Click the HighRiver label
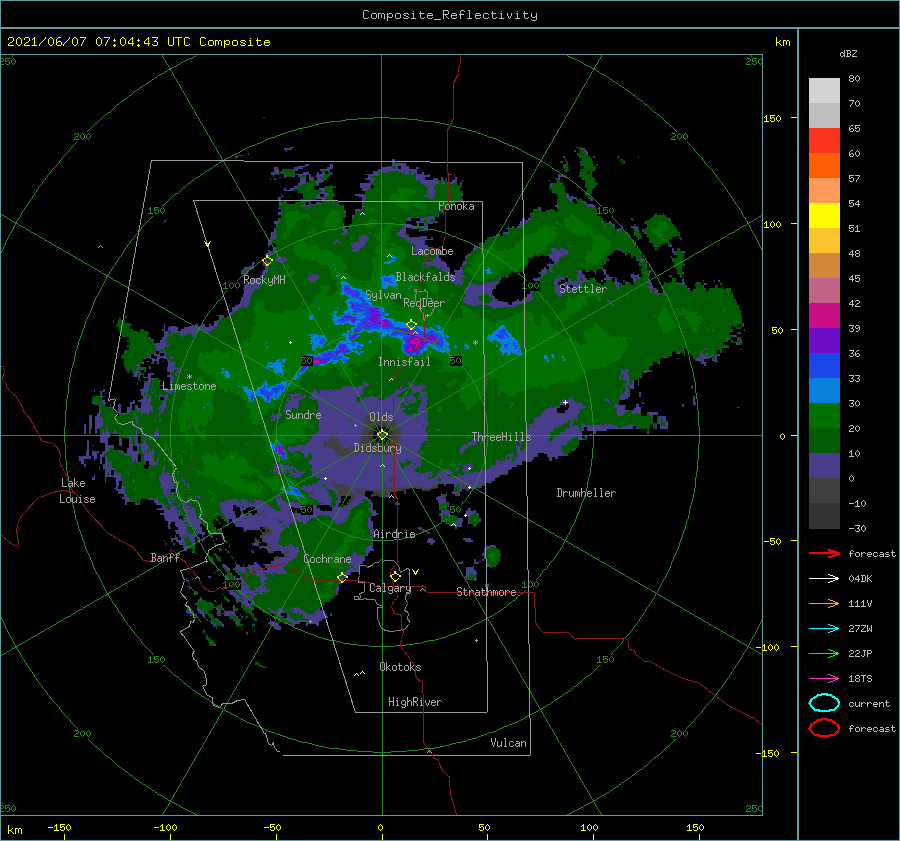This screenshot has height=841, width=900. point(415,702)
